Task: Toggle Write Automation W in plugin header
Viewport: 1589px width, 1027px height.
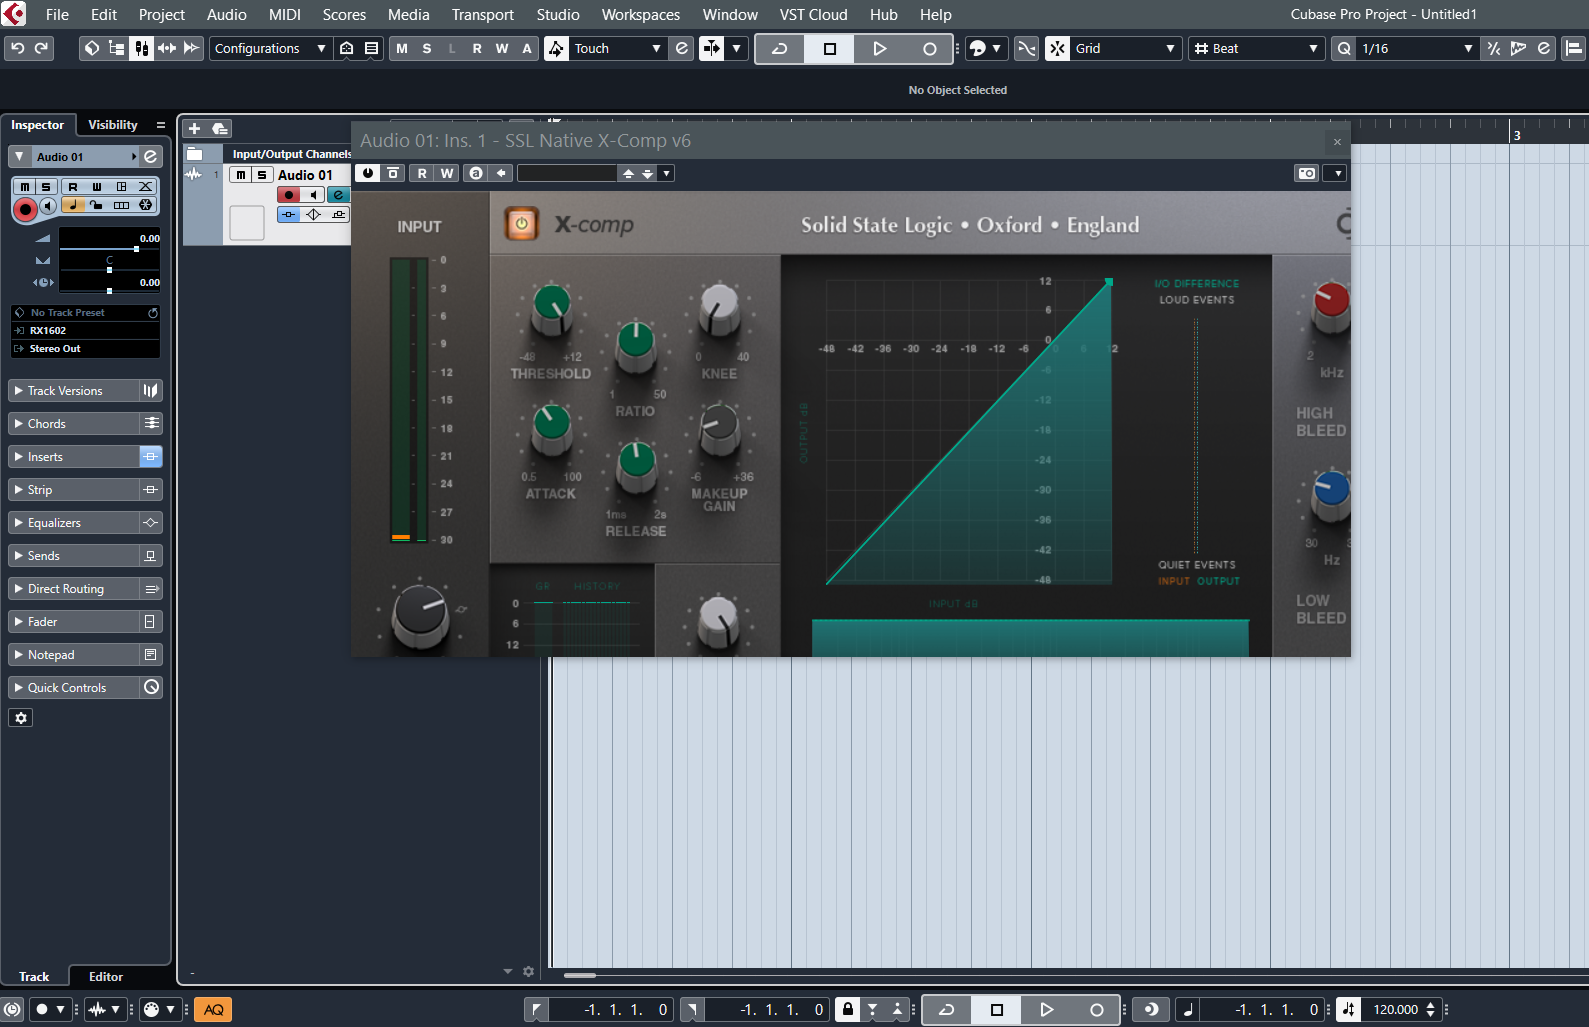Action: coord(447,173)
